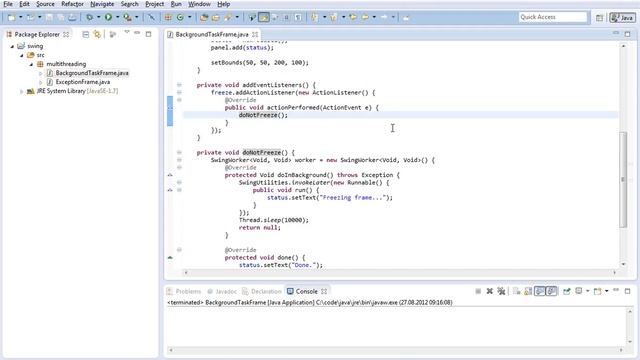The height and width of the screenshot is (360, 640).
Task: Click the editor horizontal scrollbar right arrow
Action: tap(615, 272)
